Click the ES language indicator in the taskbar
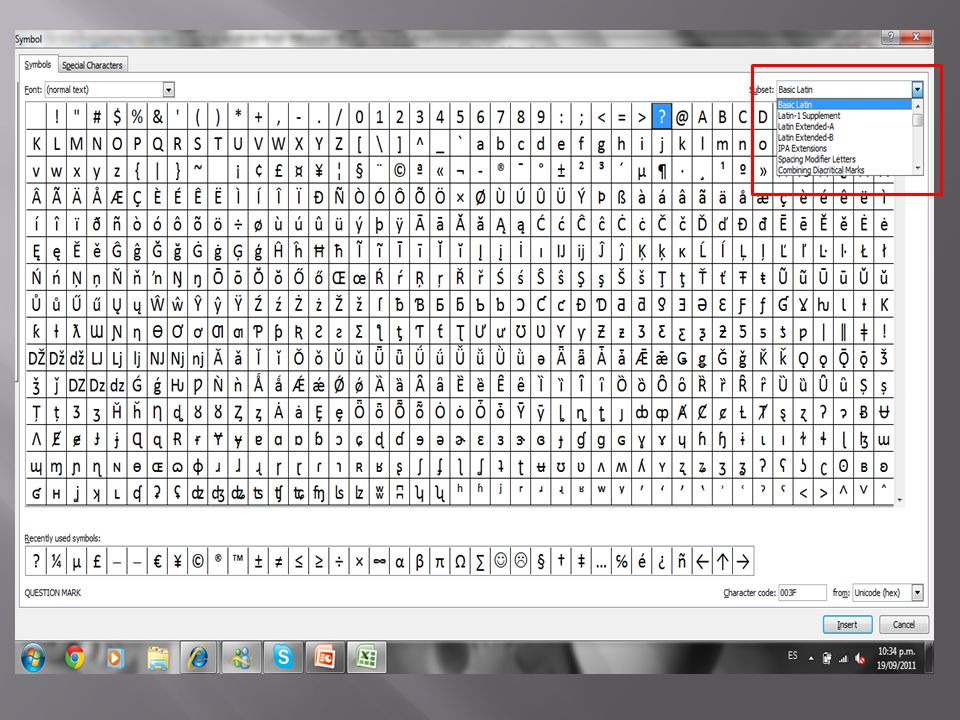Image resolution: width=960 pixels, height=720 pixels. [x=793, y=656]
